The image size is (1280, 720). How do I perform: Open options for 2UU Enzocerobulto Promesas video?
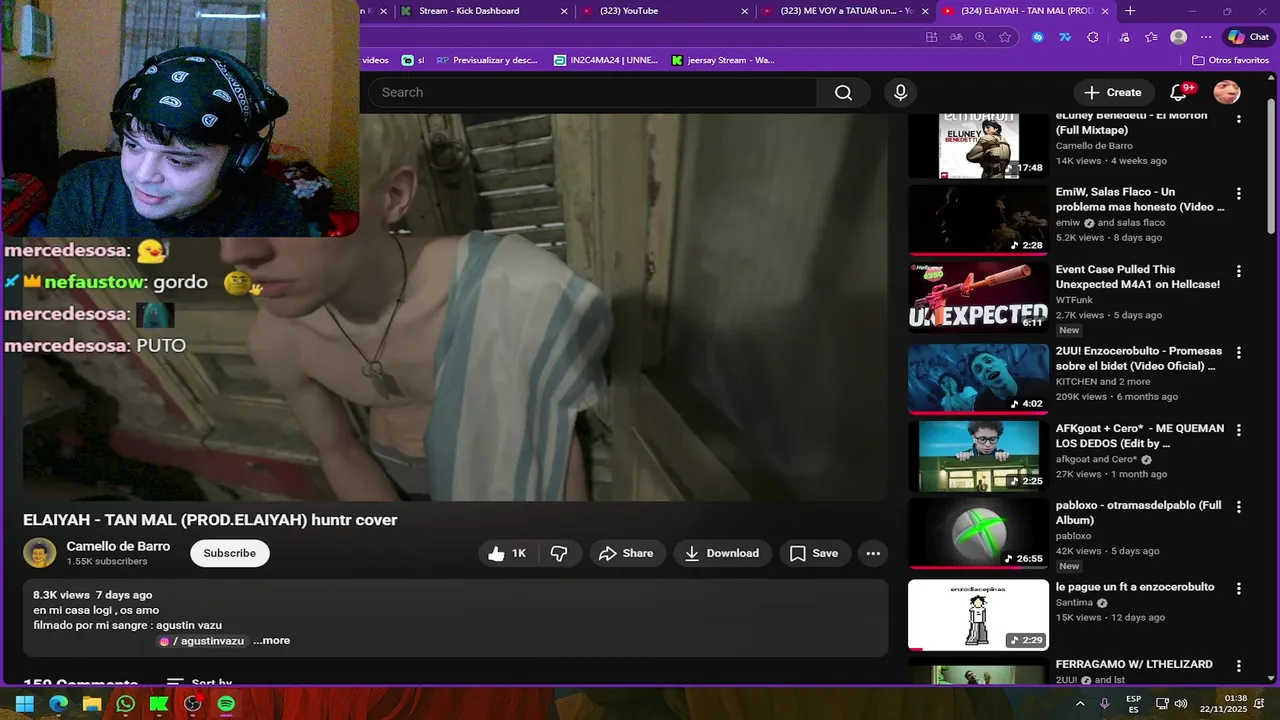pos(1239,353)
